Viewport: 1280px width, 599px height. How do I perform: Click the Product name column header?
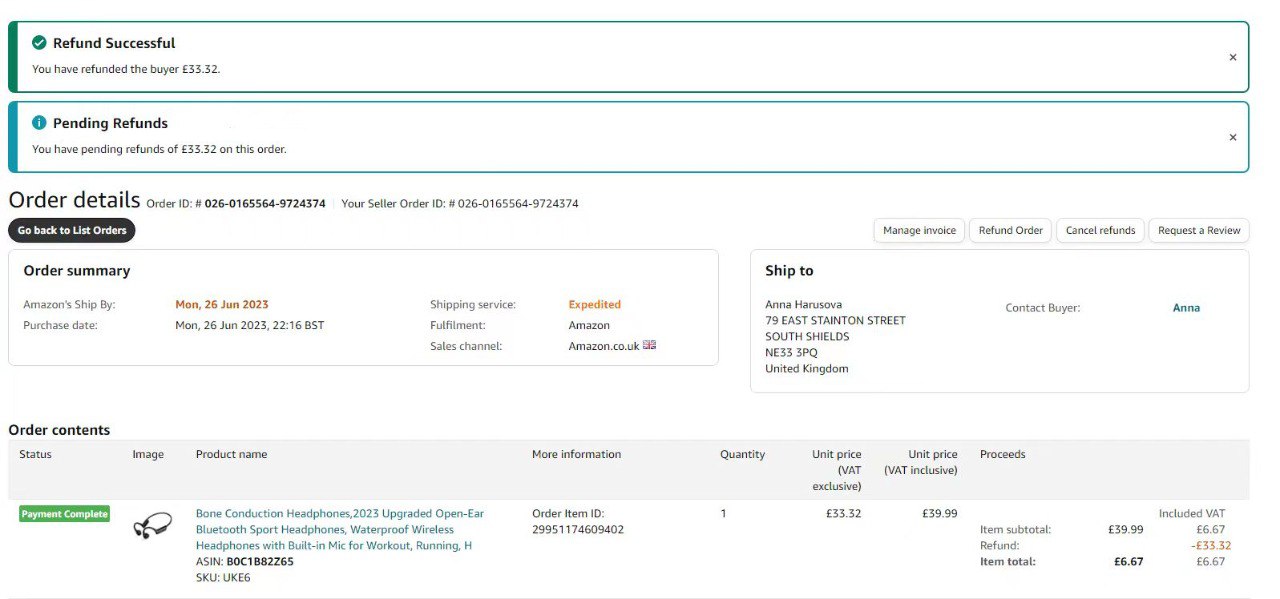point(231,454)
